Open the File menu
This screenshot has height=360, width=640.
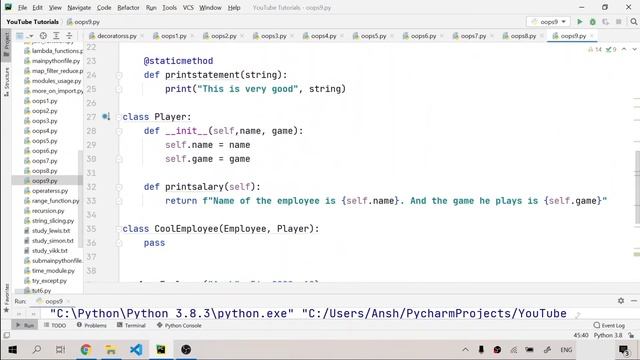(x=22, y=7)
